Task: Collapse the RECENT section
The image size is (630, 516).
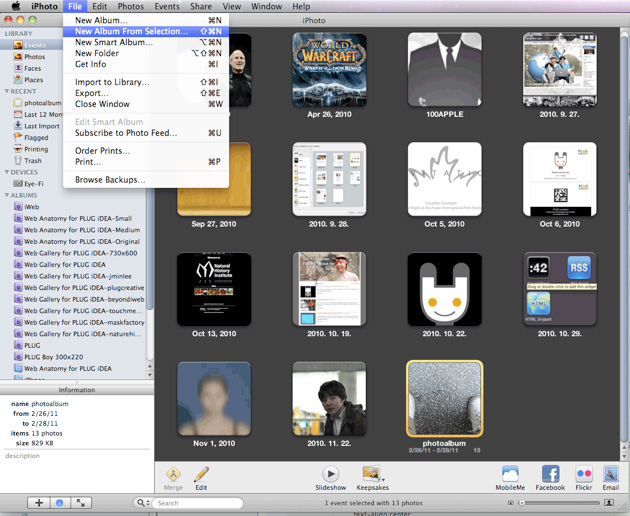Action: pos(6,91)
